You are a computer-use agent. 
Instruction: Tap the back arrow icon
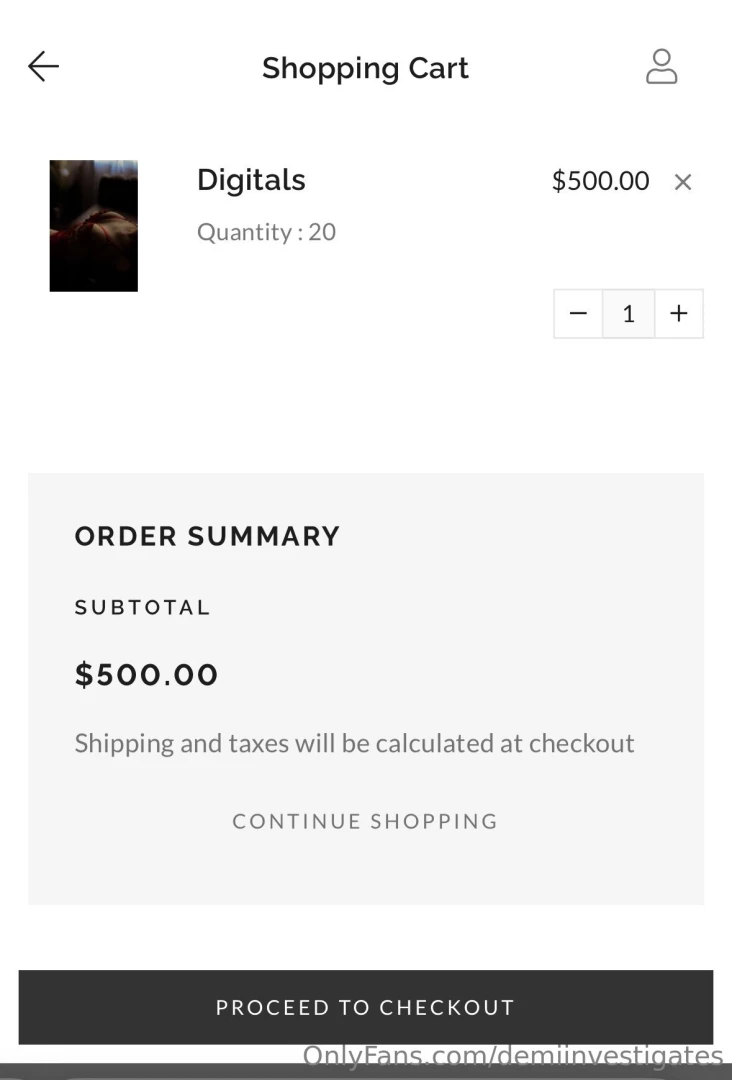click(x=44, y=67)
